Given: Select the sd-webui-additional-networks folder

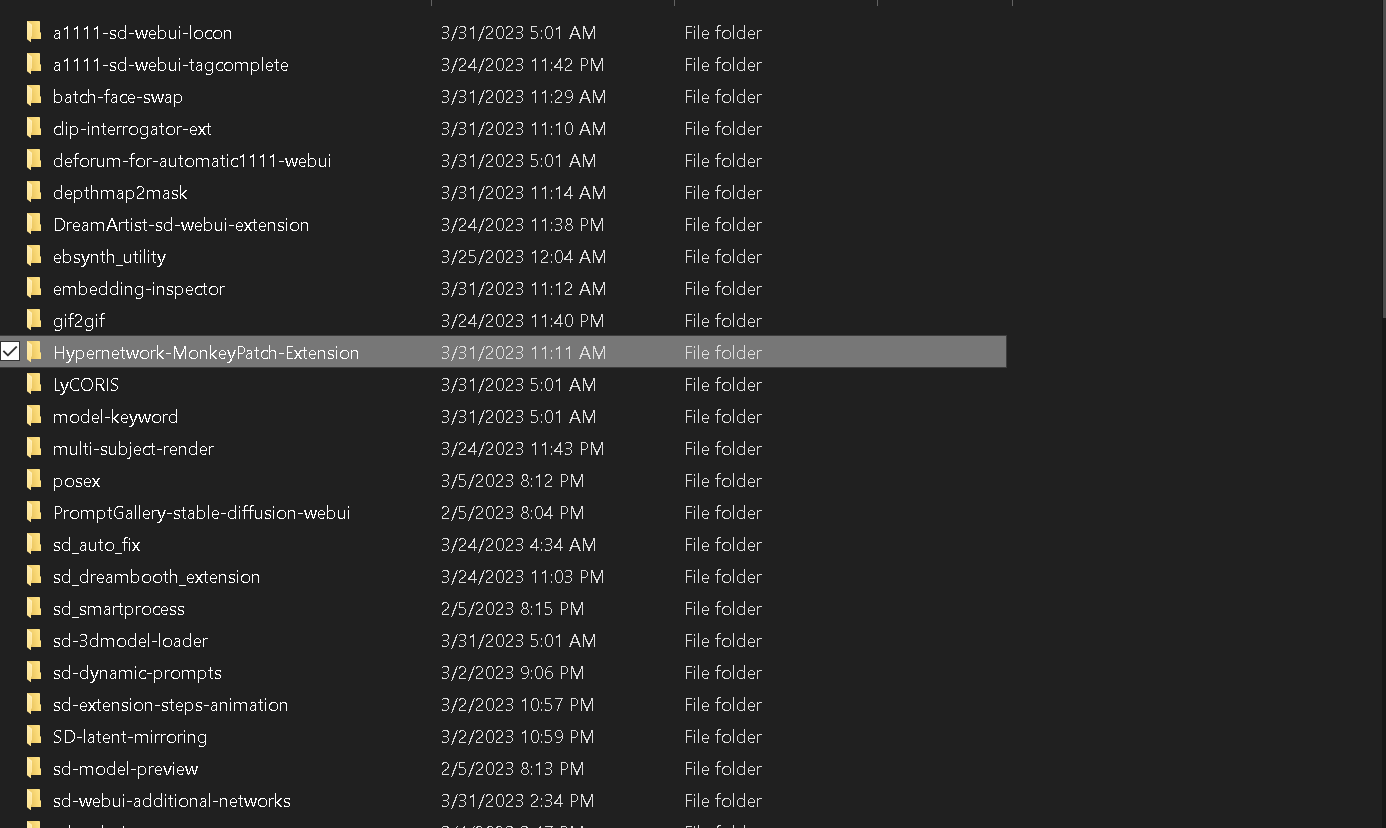Looking at the screenshot, I should (x=171, y=800).
